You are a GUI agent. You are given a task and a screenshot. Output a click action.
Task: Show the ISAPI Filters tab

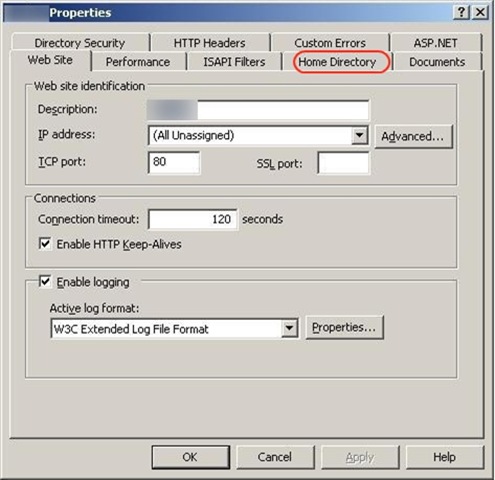click(234, 62)
